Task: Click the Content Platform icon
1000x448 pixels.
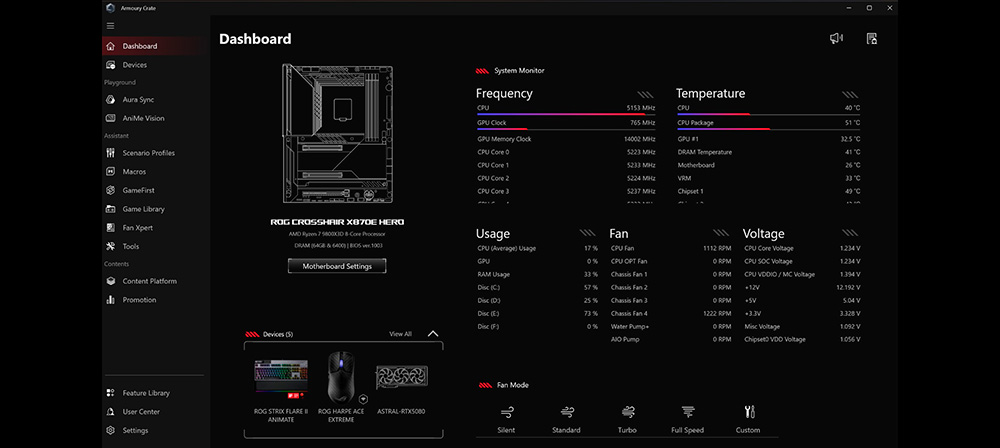Action: (x=110, y=281)
